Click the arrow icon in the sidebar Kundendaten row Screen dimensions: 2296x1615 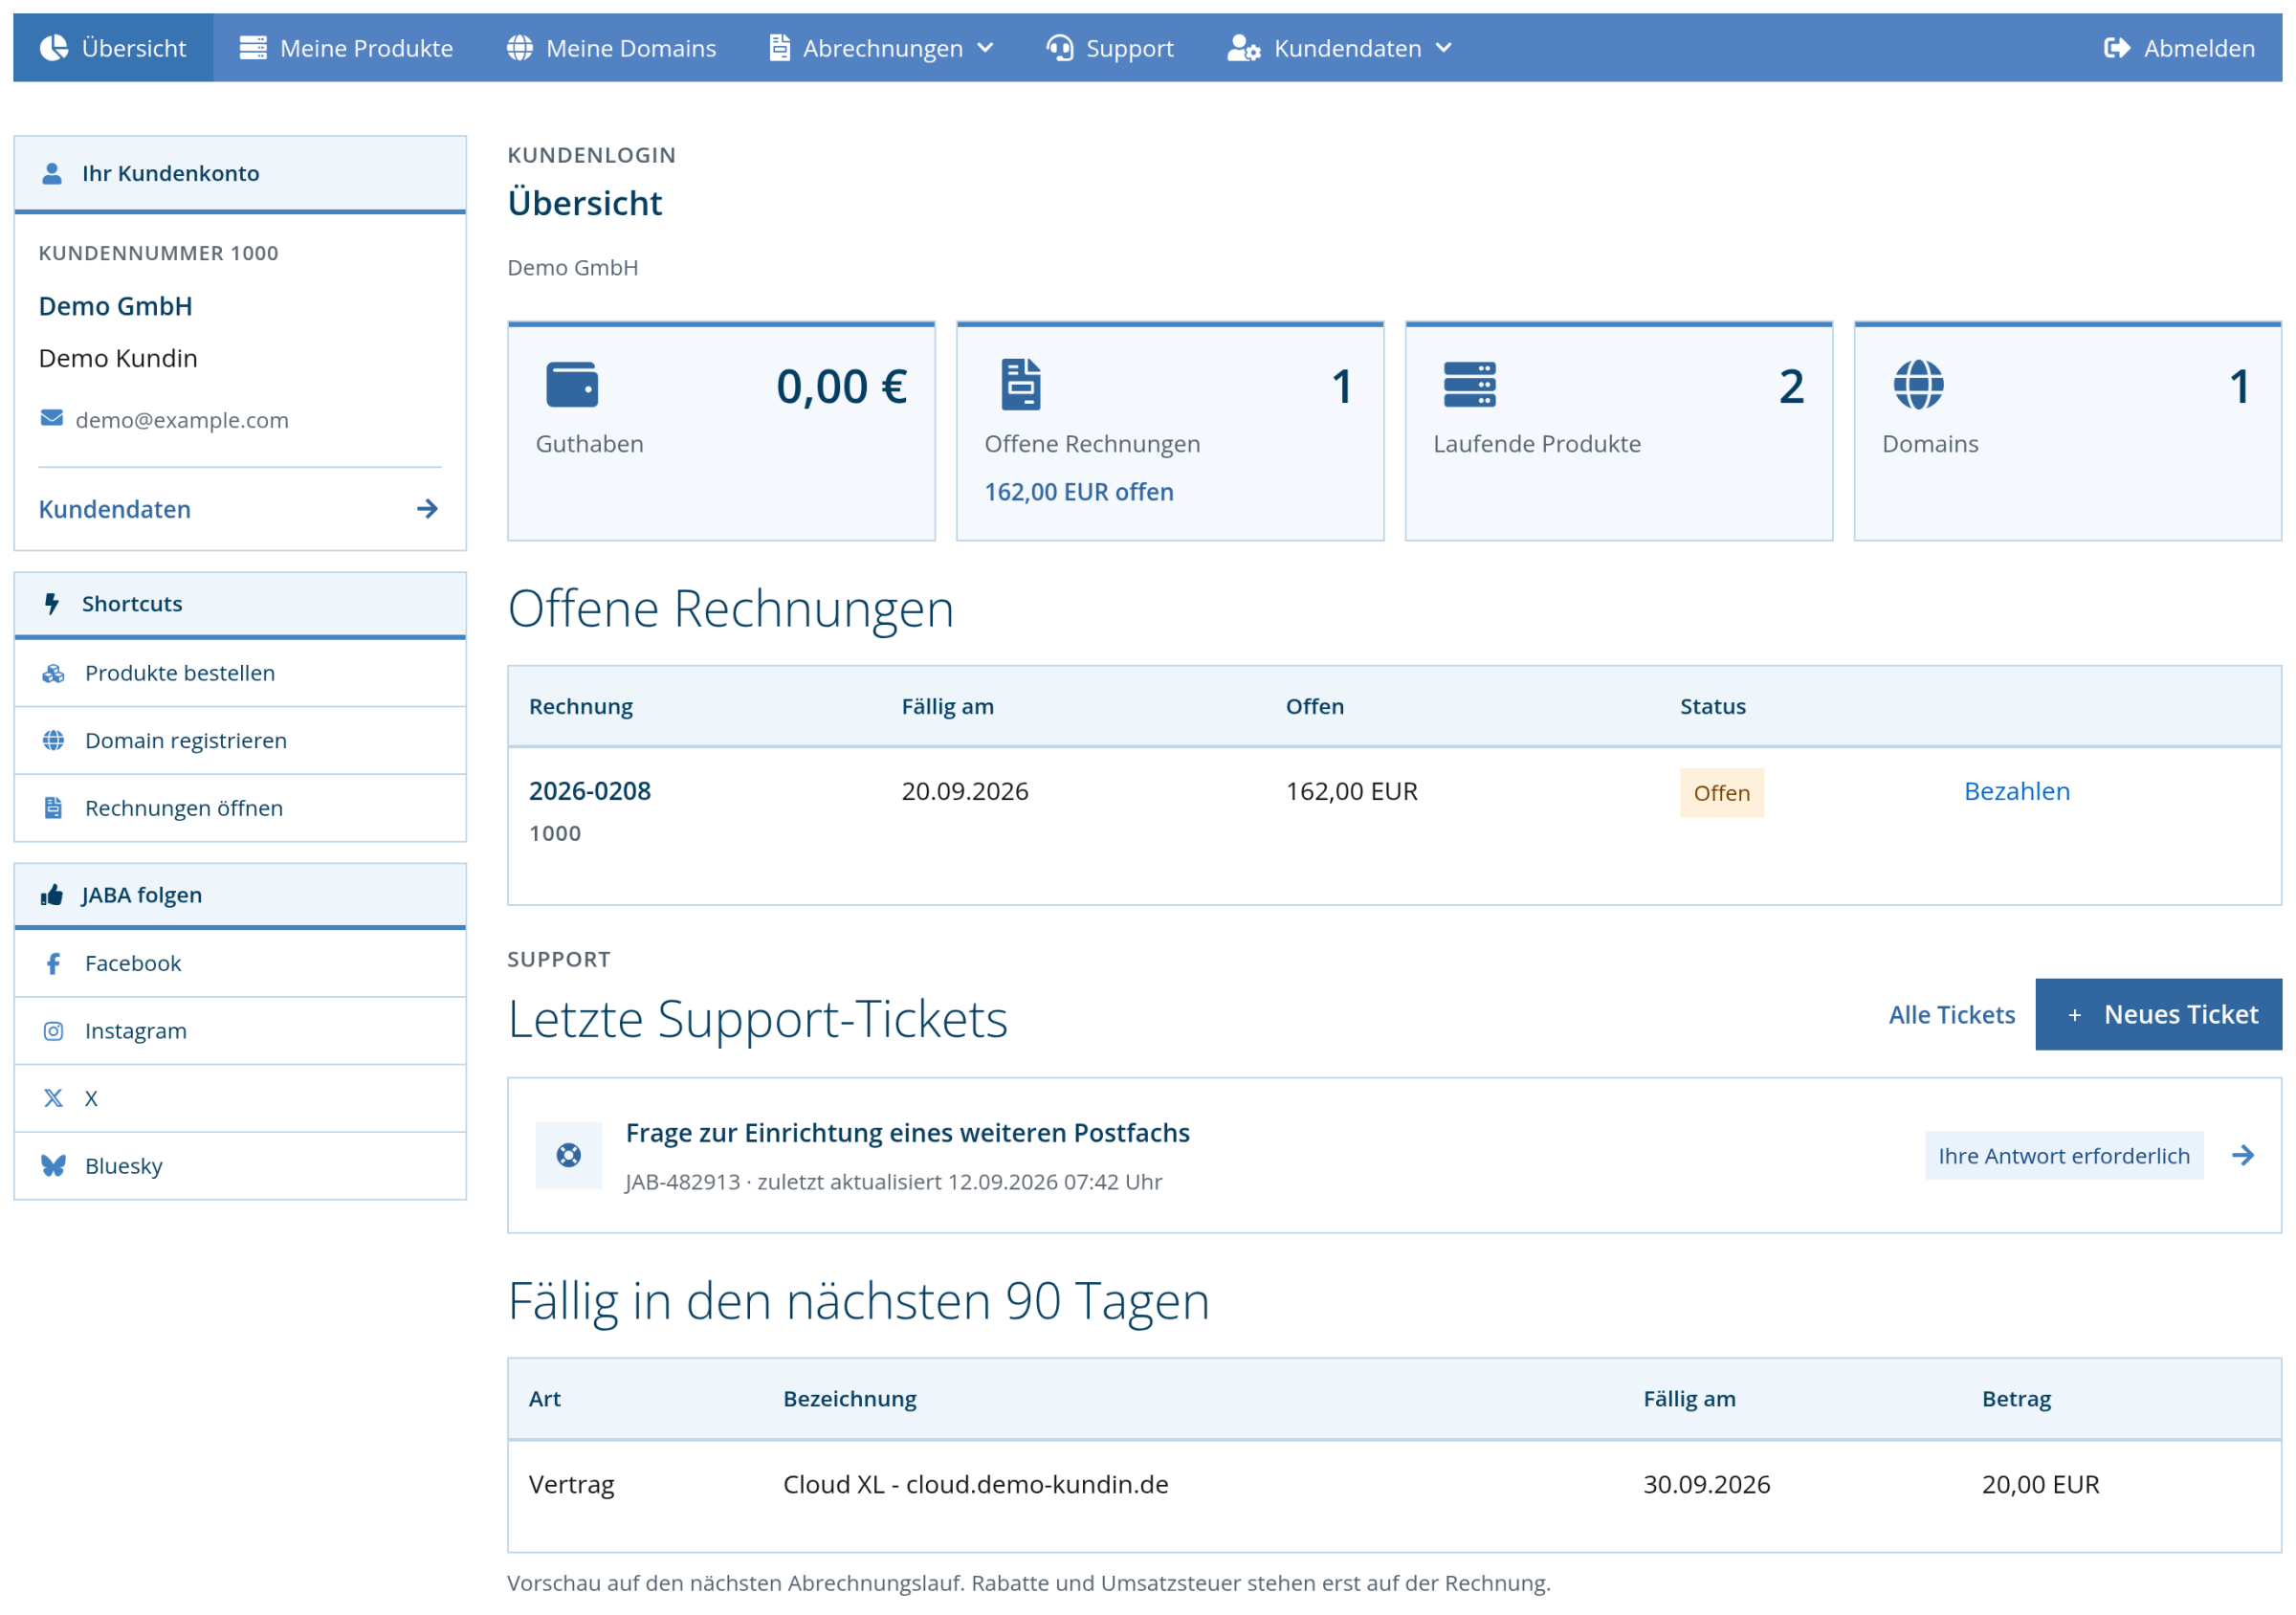[x=428, y=509]
